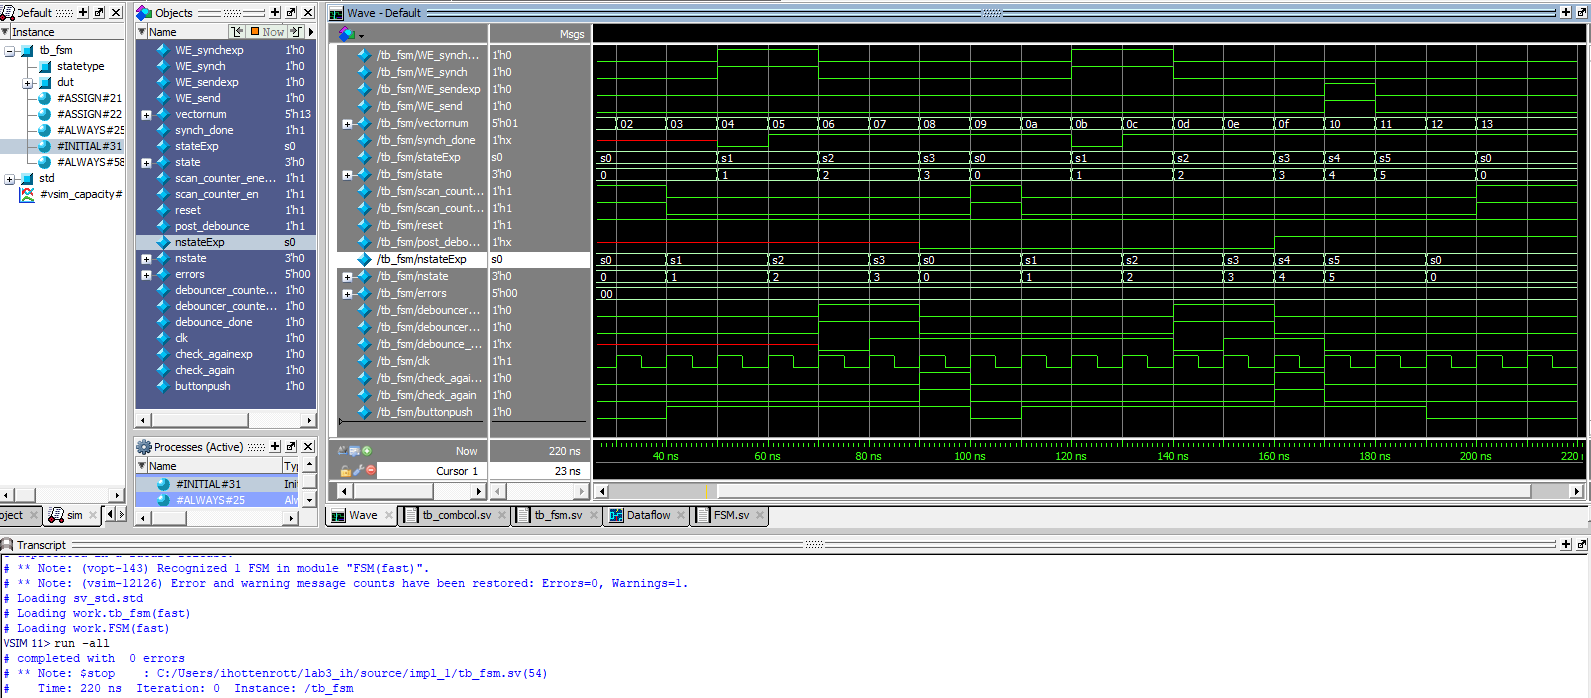Image resolution: width=1591 pixels, height=698 pixels.
Task: Switch to the Dataflow tab
Action: [x=647, y=516]
